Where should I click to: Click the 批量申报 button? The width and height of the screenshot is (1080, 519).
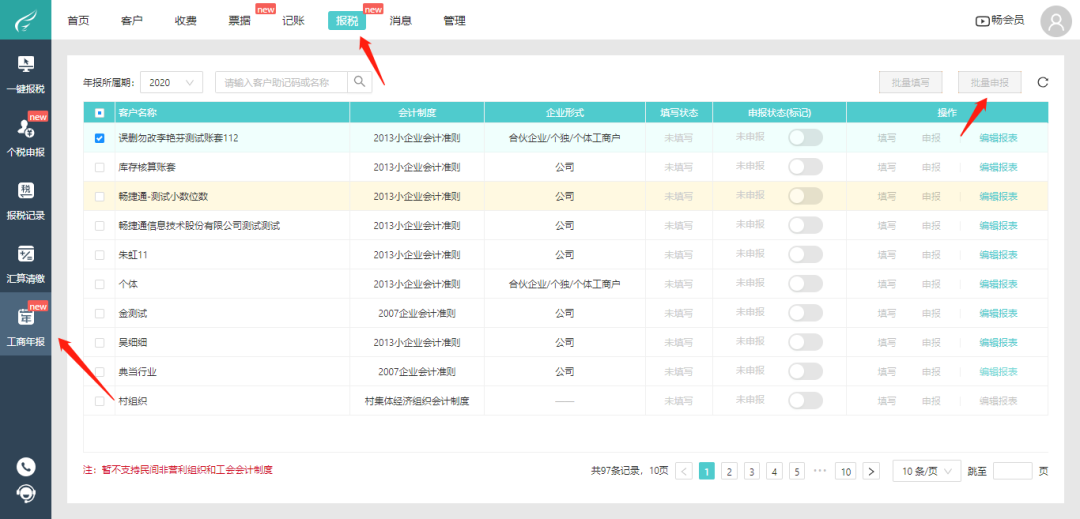coord(990,82)
